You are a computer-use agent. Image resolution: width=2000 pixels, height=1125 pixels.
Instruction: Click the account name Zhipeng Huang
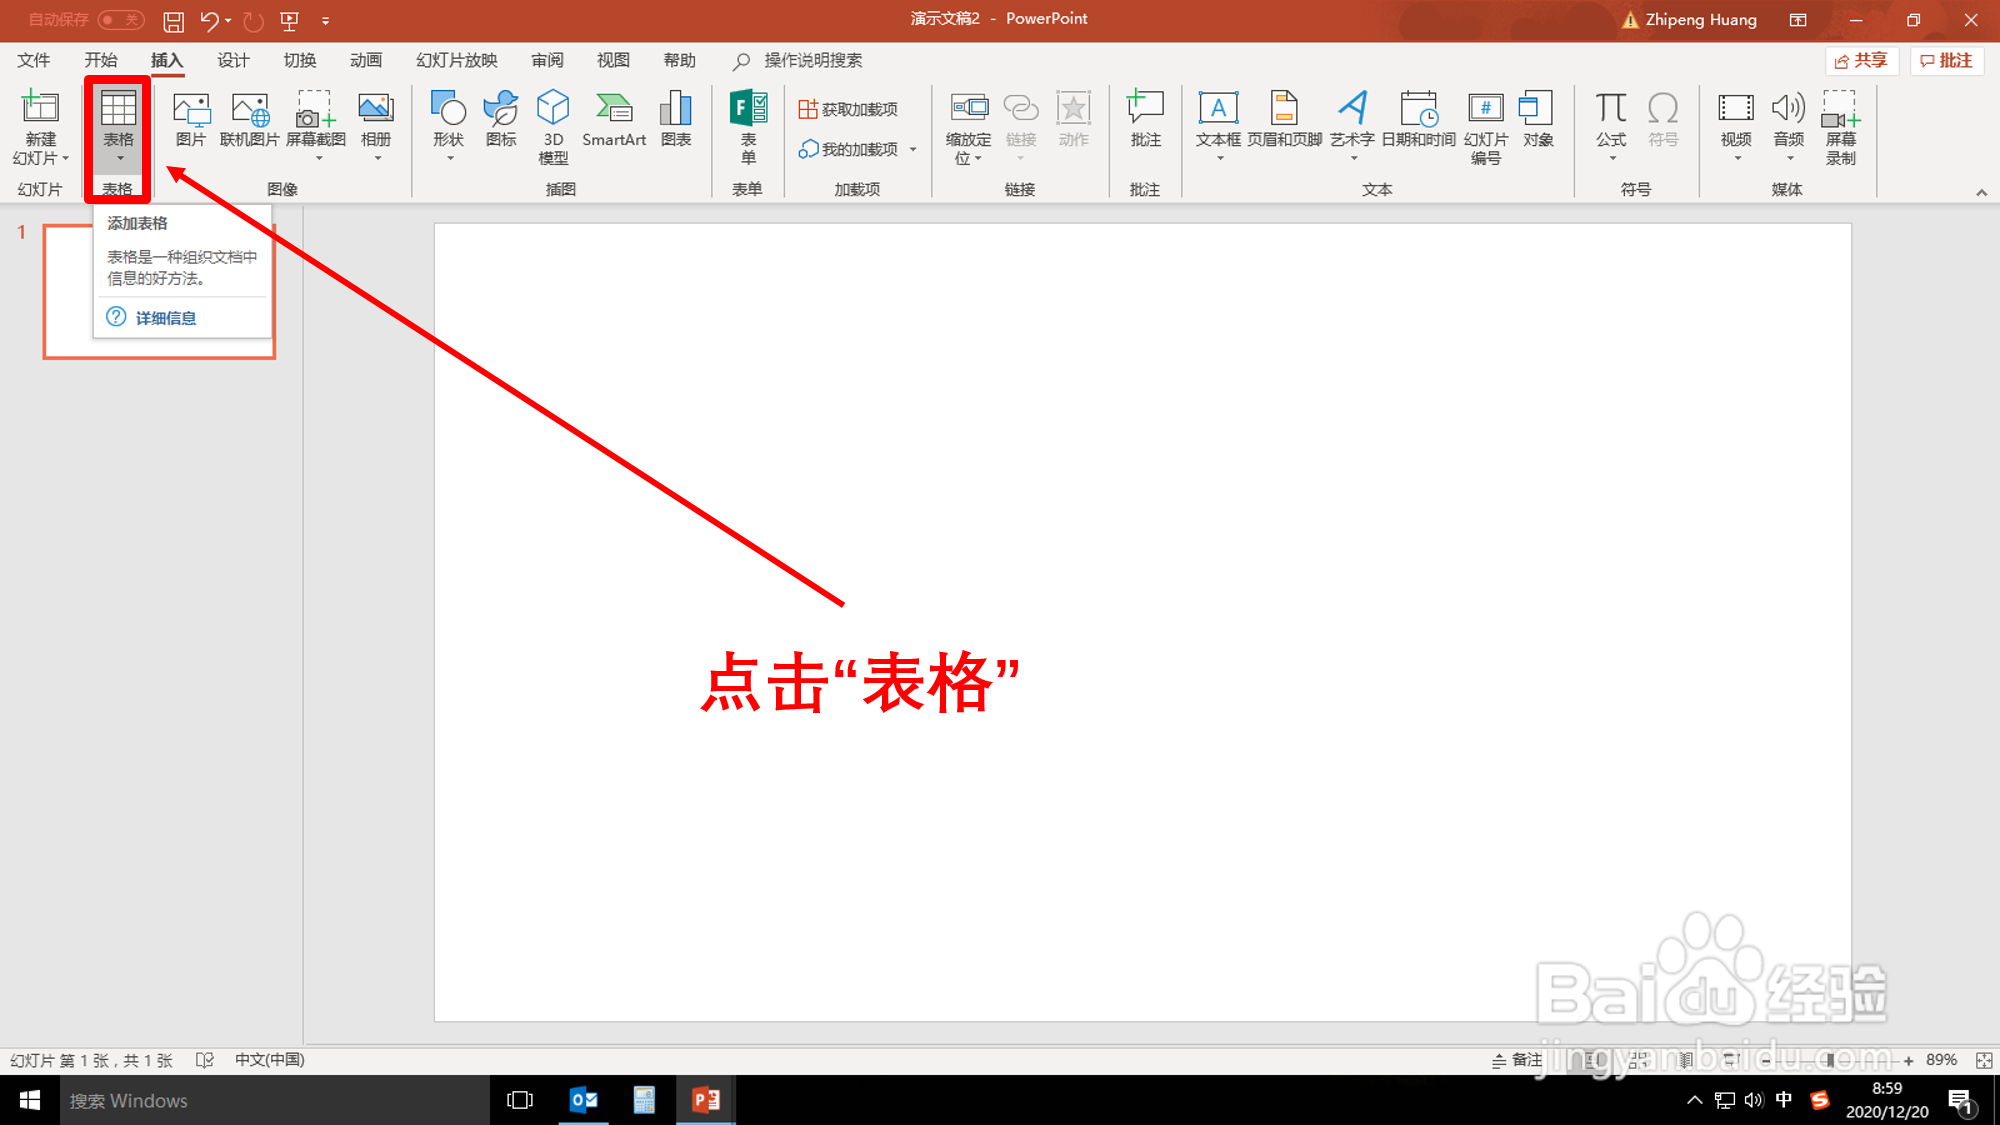click(x=1701, y=20)
